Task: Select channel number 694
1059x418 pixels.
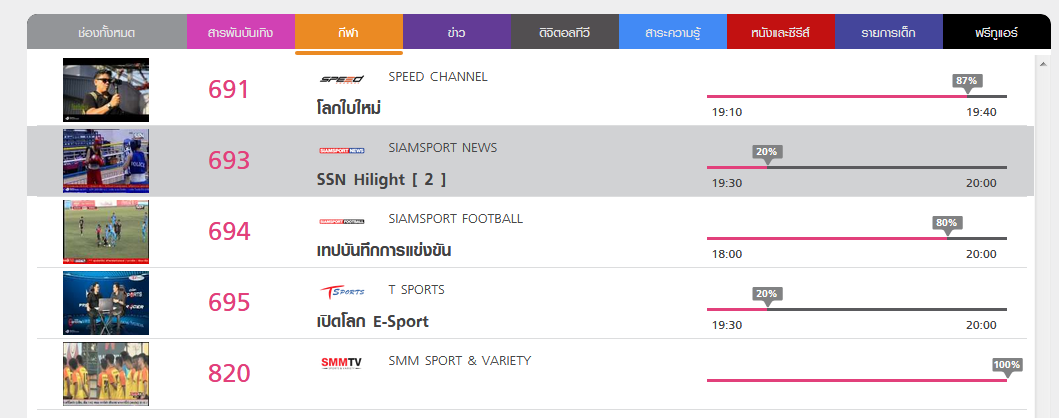Action: click(228, 232)
